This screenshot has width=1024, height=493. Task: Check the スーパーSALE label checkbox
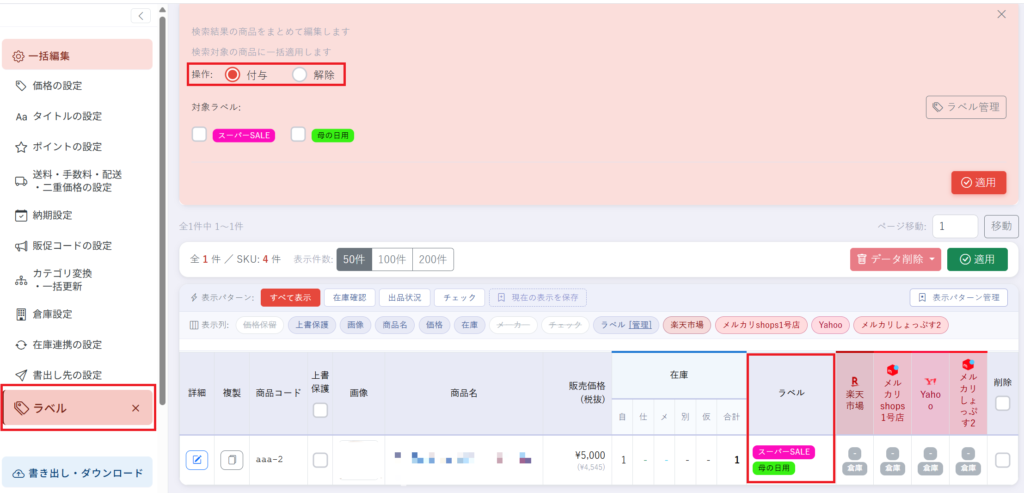click(199, 135)
